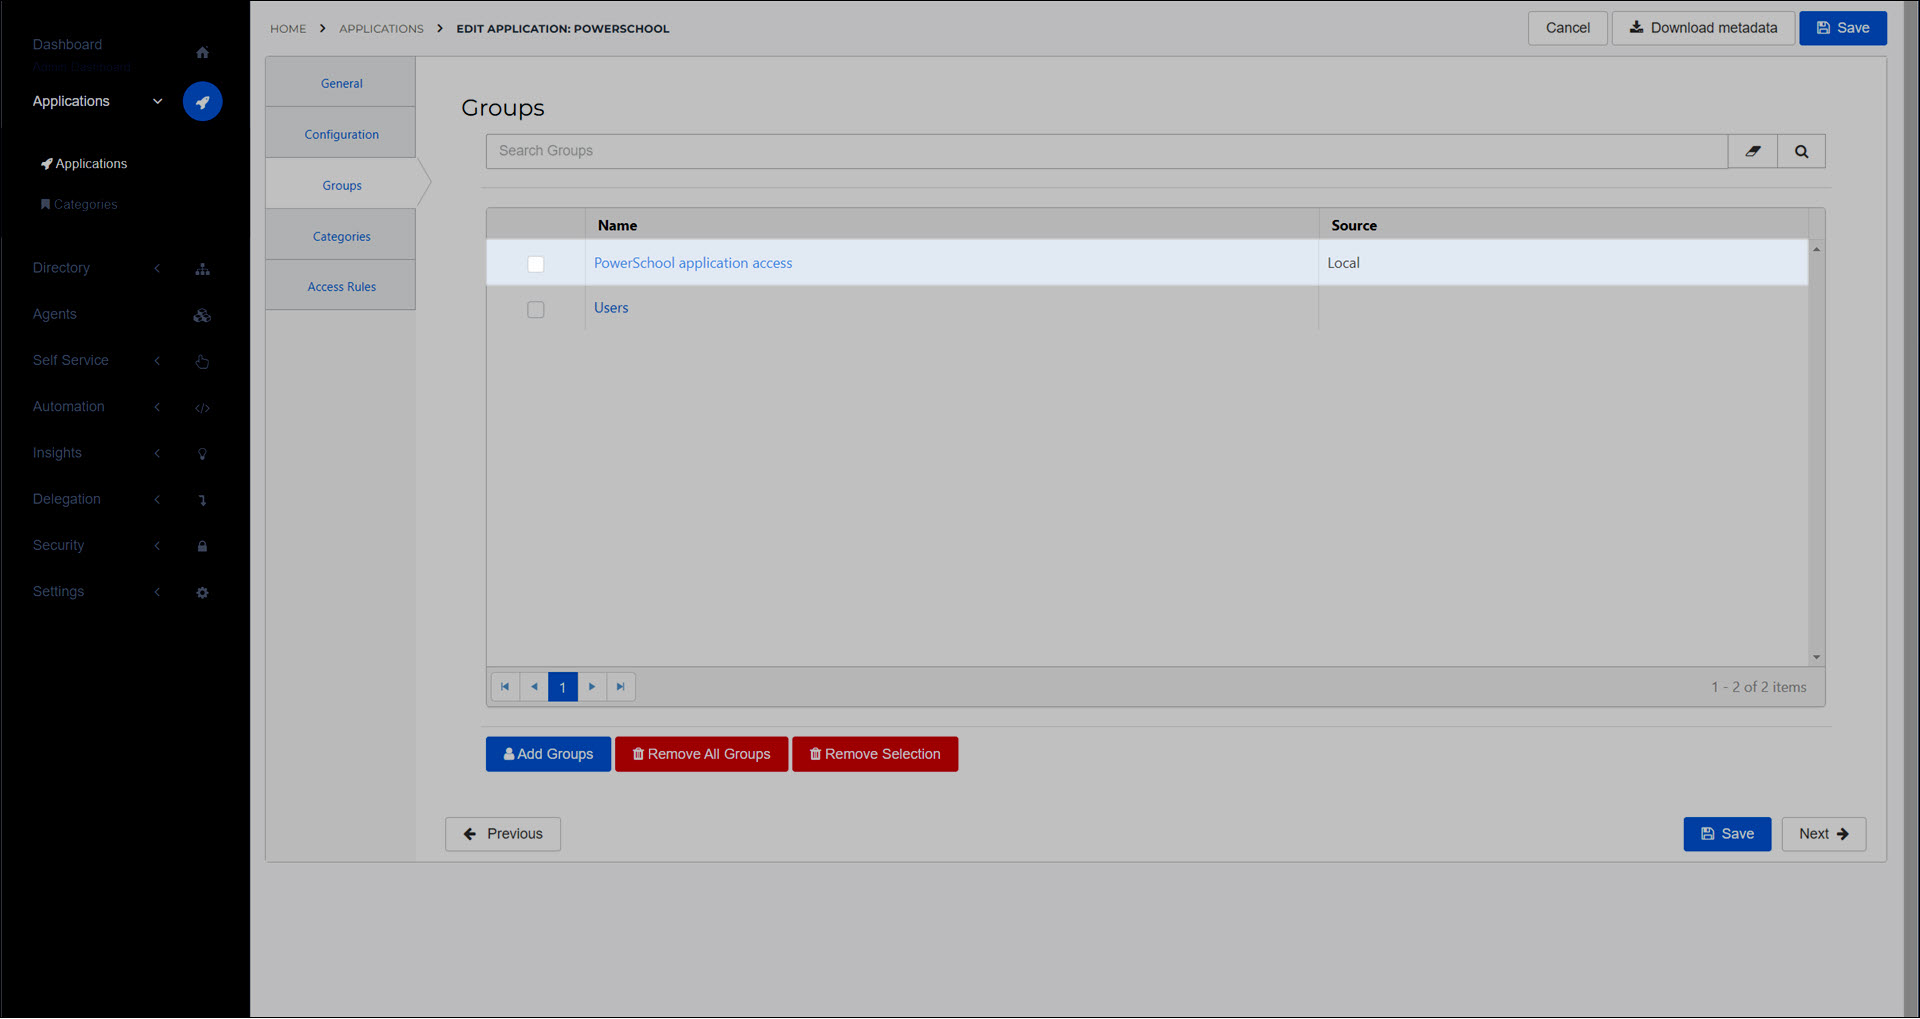Click the home icon beside Dashboard
Viewport: 1920px width, 1019px height.
[x=202, y=52]
